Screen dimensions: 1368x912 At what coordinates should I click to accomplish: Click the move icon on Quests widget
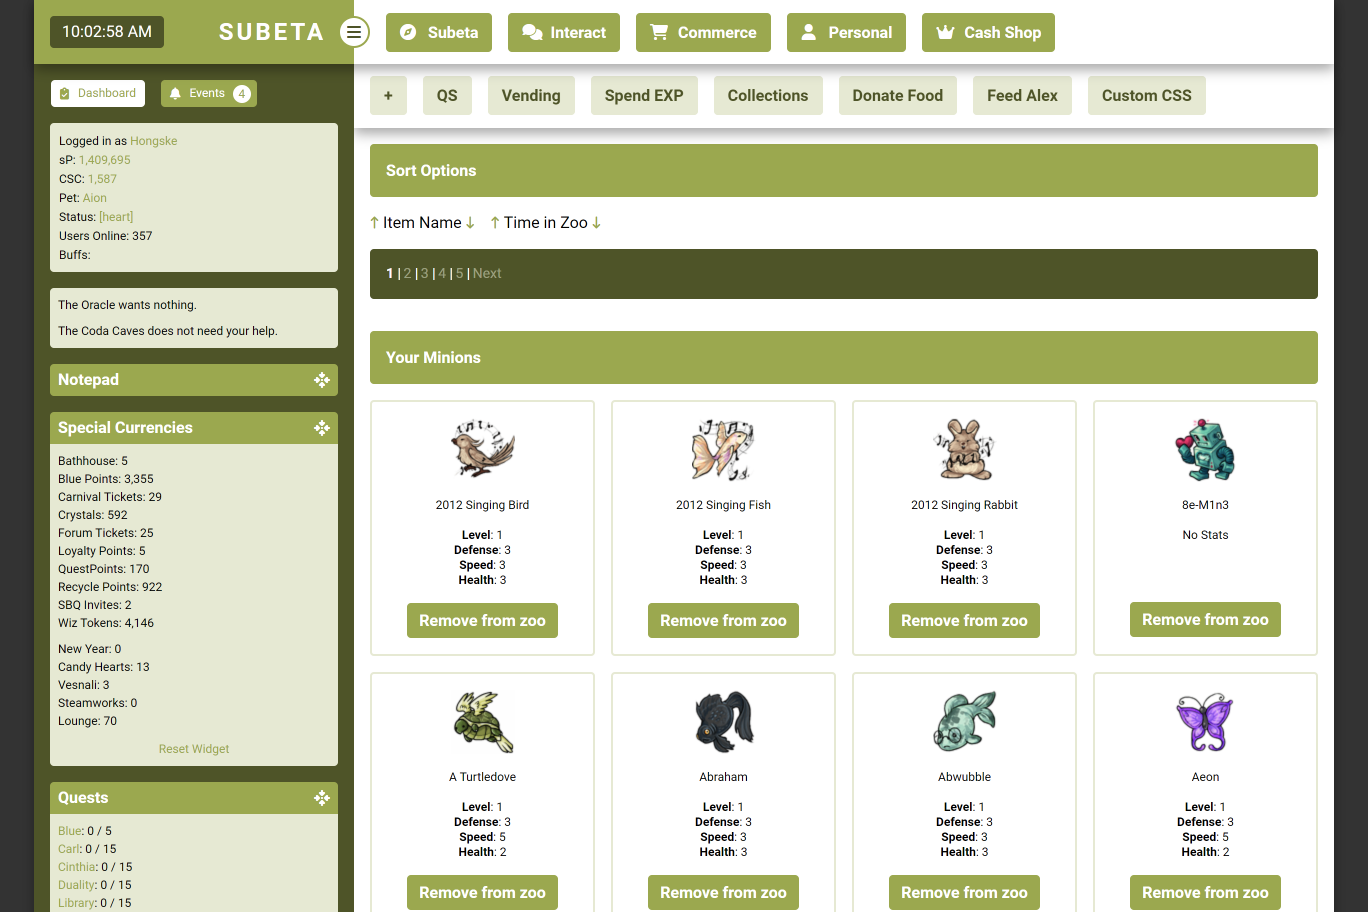coord(321,798)
